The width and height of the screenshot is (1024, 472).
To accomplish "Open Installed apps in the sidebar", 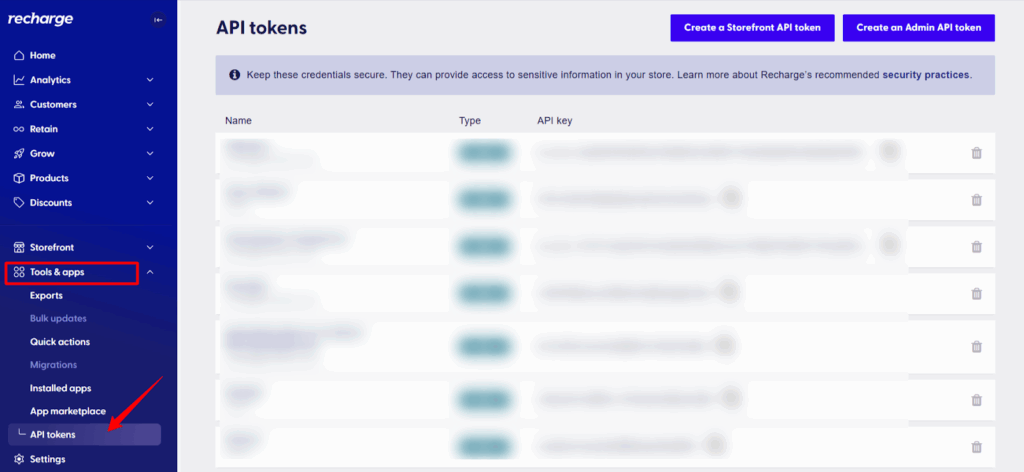I will [61, 388].
